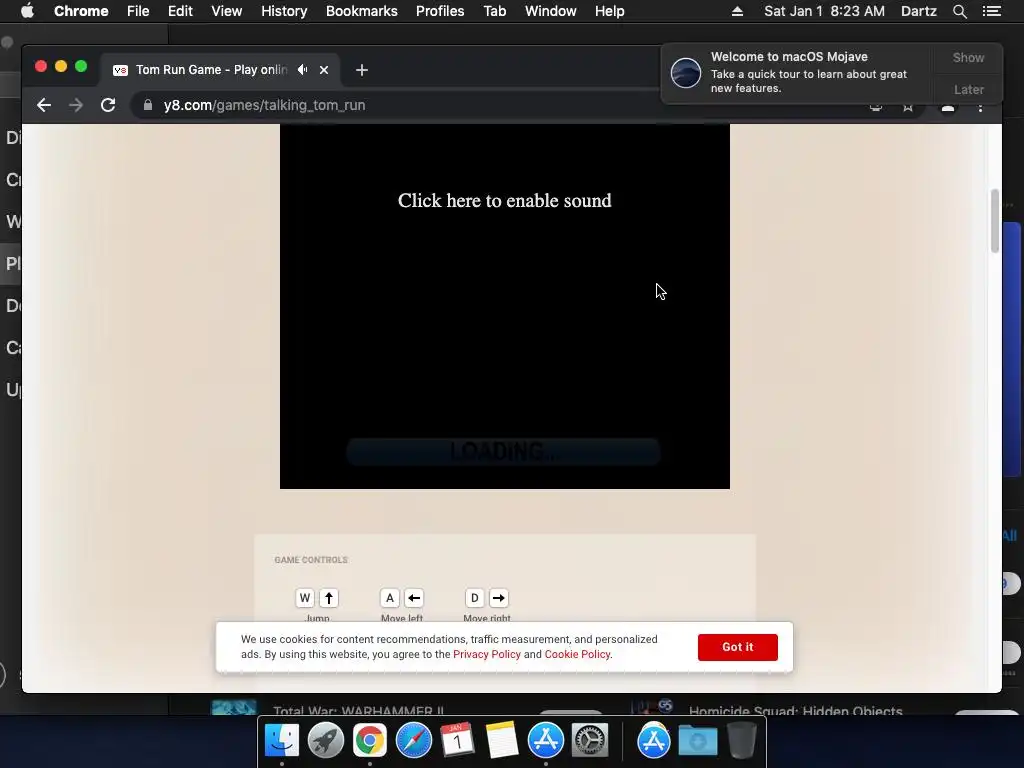Screen dimensions: 1024x768
Task: Bookmark this page with the star icon
Action: (908, 106)
